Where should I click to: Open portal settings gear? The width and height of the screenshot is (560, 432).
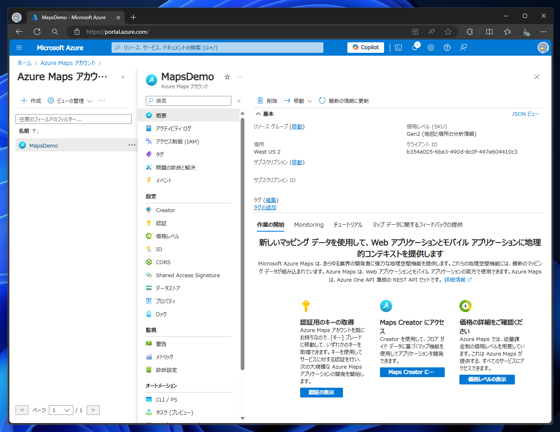pos(431,47)
